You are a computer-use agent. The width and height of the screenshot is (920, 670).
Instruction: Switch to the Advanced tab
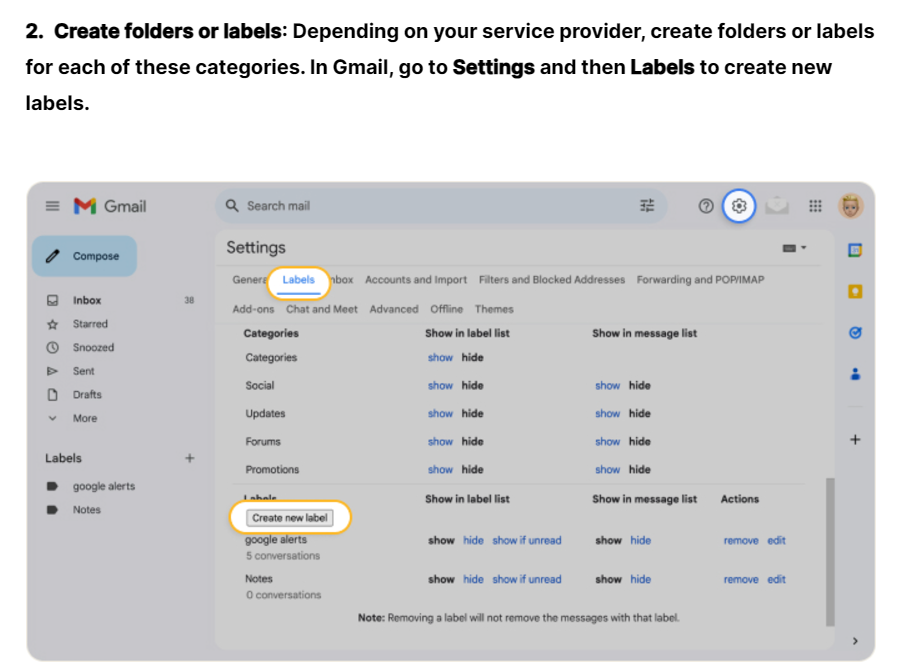394,309
